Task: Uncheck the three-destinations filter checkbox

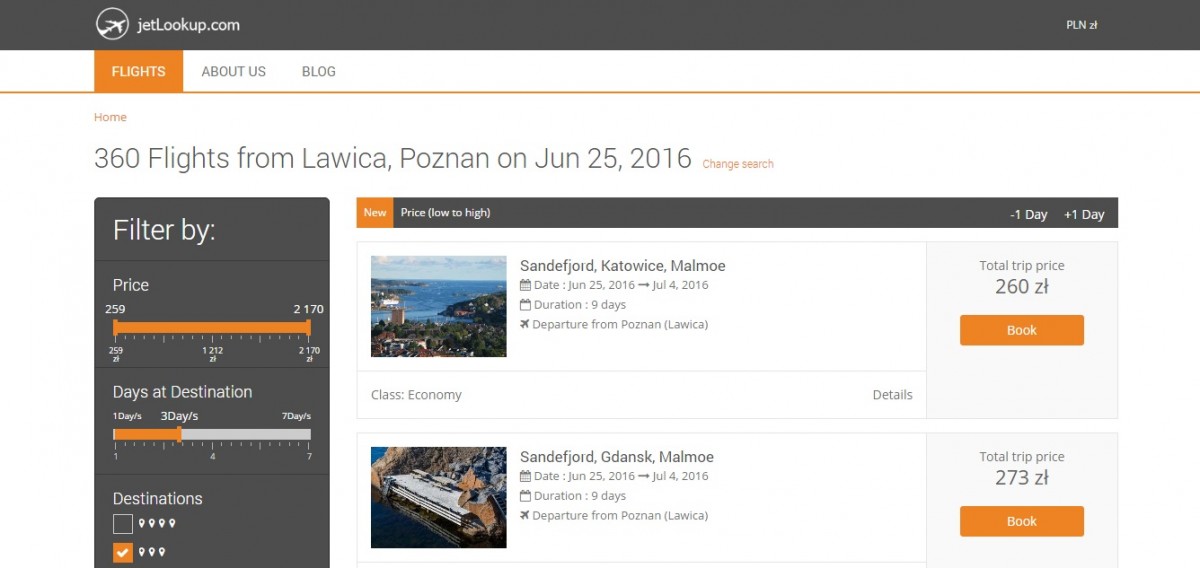Action: click(122, 552)
